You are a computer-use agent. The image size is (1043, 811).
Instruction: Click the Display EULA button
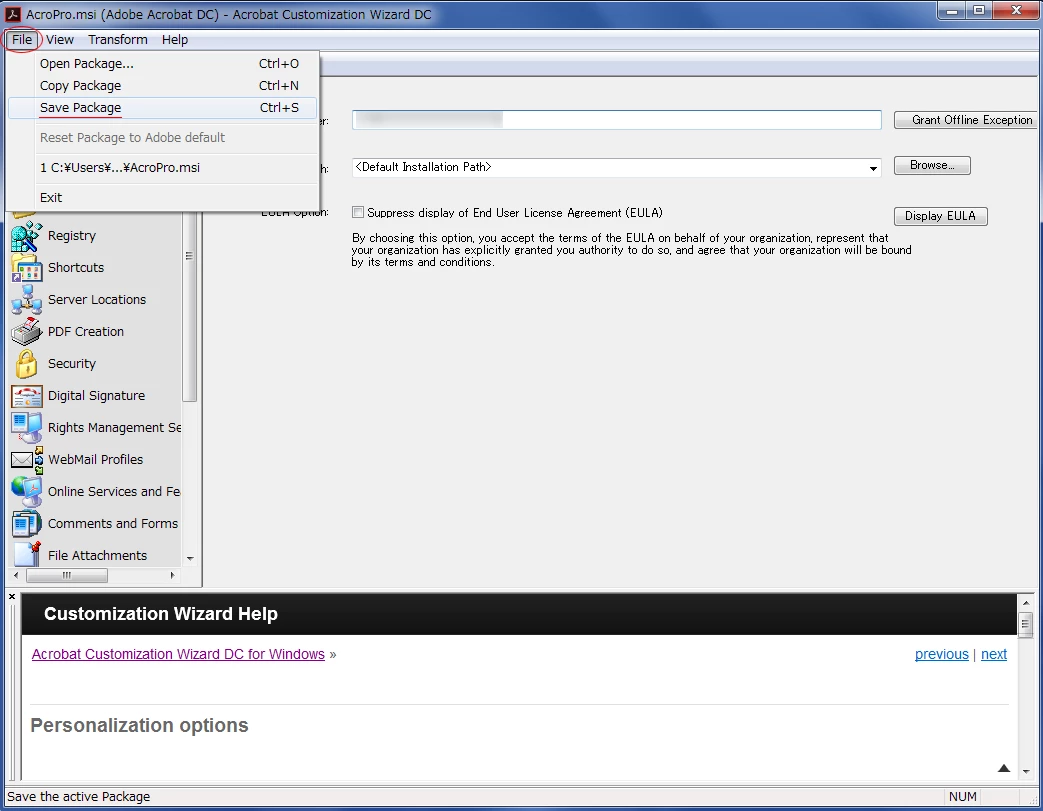[940, 216]
